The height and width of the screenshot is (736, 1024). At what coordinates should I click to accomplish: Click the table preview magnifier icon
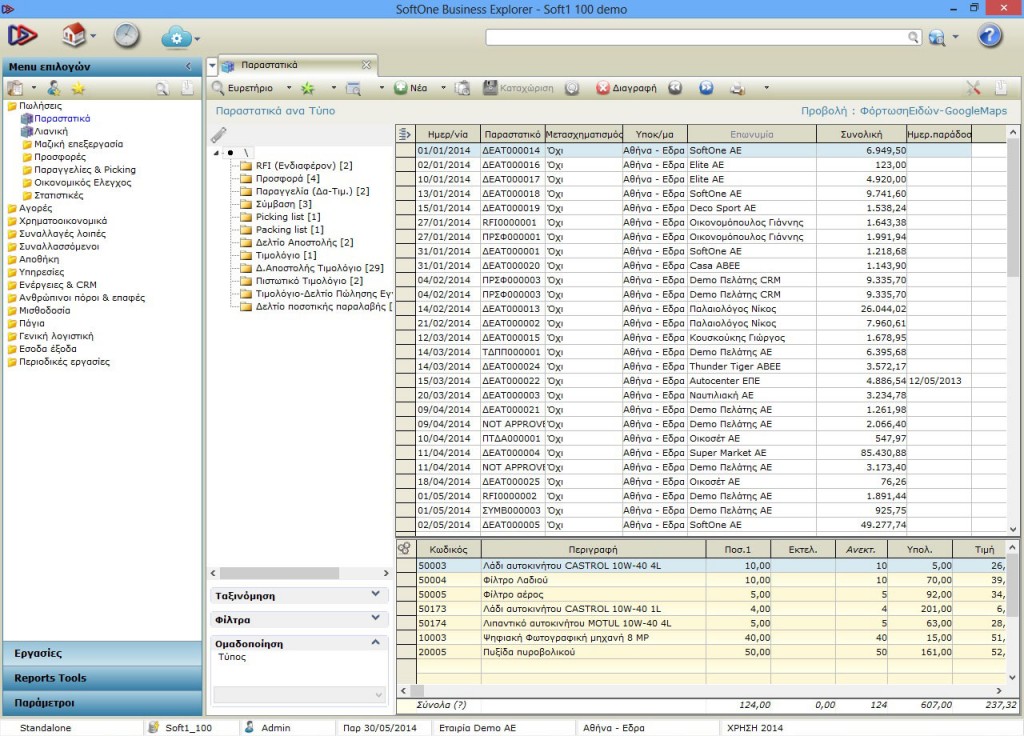pyautogui.click(x=353, y=88)
